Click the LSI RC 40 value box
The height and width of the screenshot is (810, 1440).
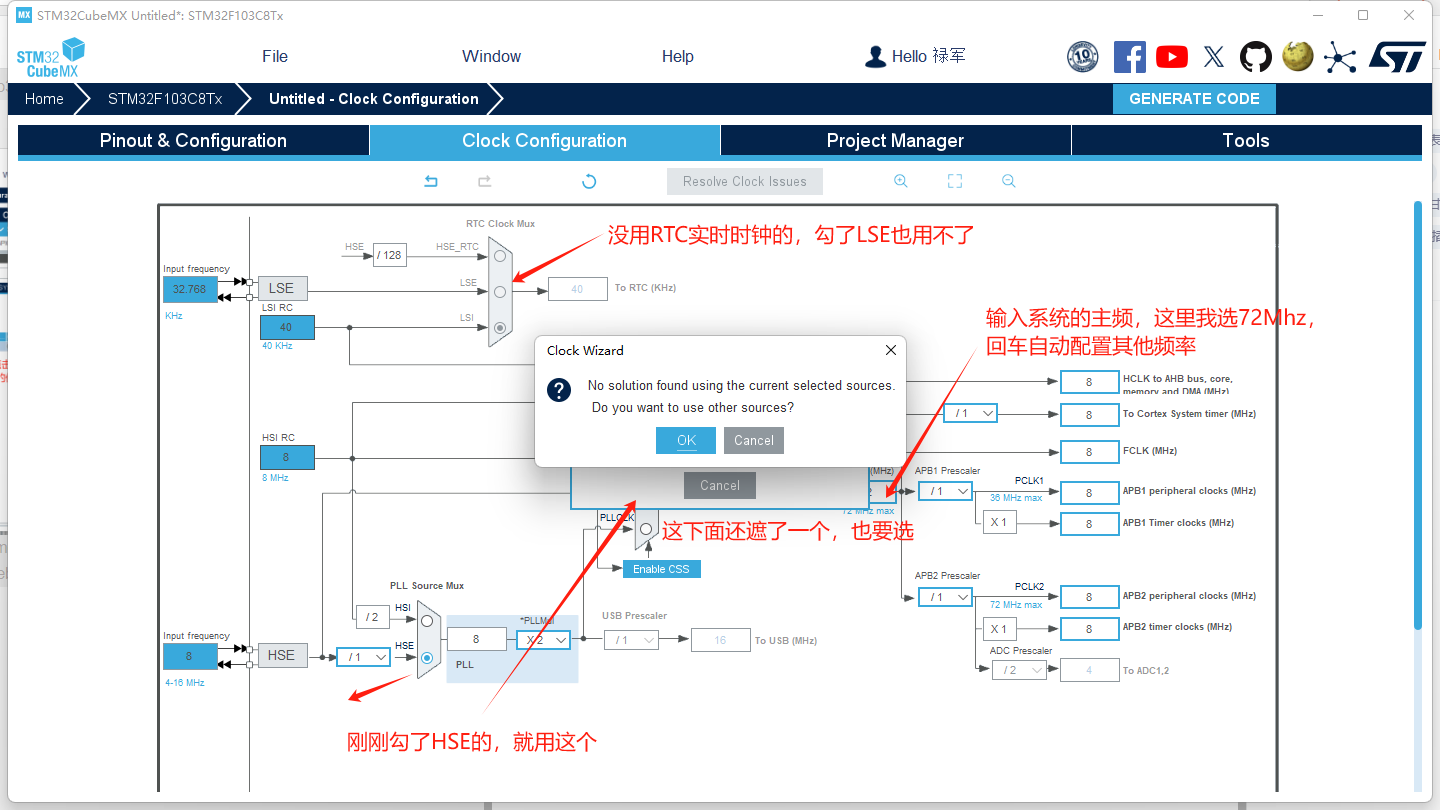[x=287, y=327]
